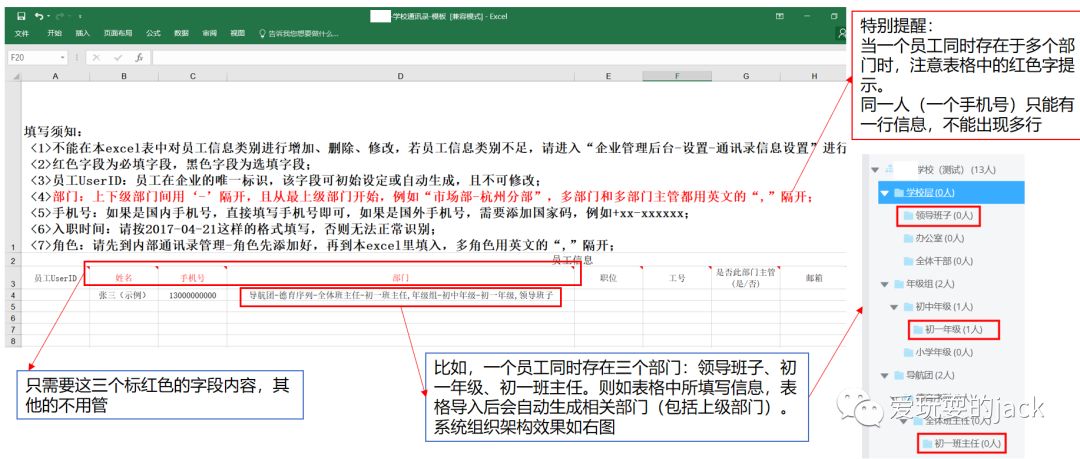The height and width of the screenshot is (459, 1080).
Task: Select the 导航团 (2人) tree item
Action: click(924, 375)
